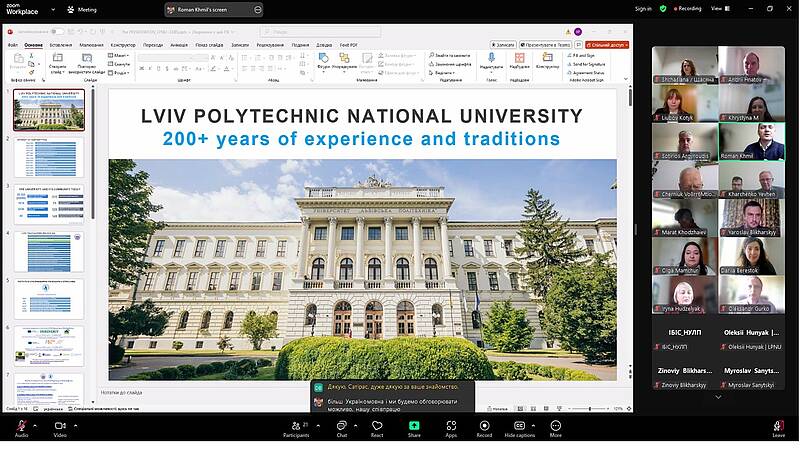
Task: Click the Записати button in PowerPoint
Action: pos(503,45)
